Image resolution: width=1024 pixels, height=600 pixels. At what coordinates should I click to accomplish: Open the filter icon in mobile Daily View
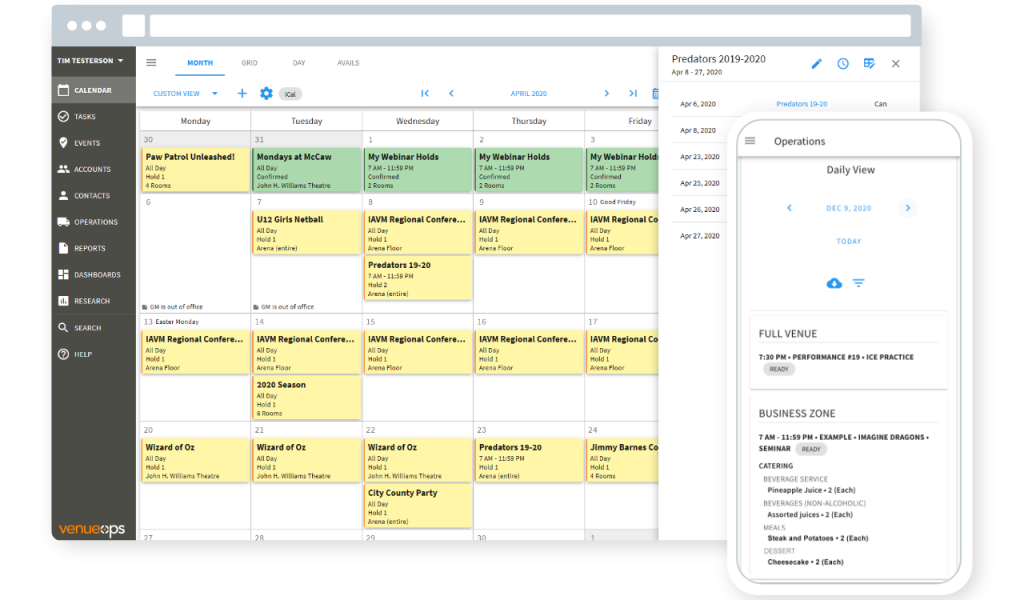tap(859, 283)
